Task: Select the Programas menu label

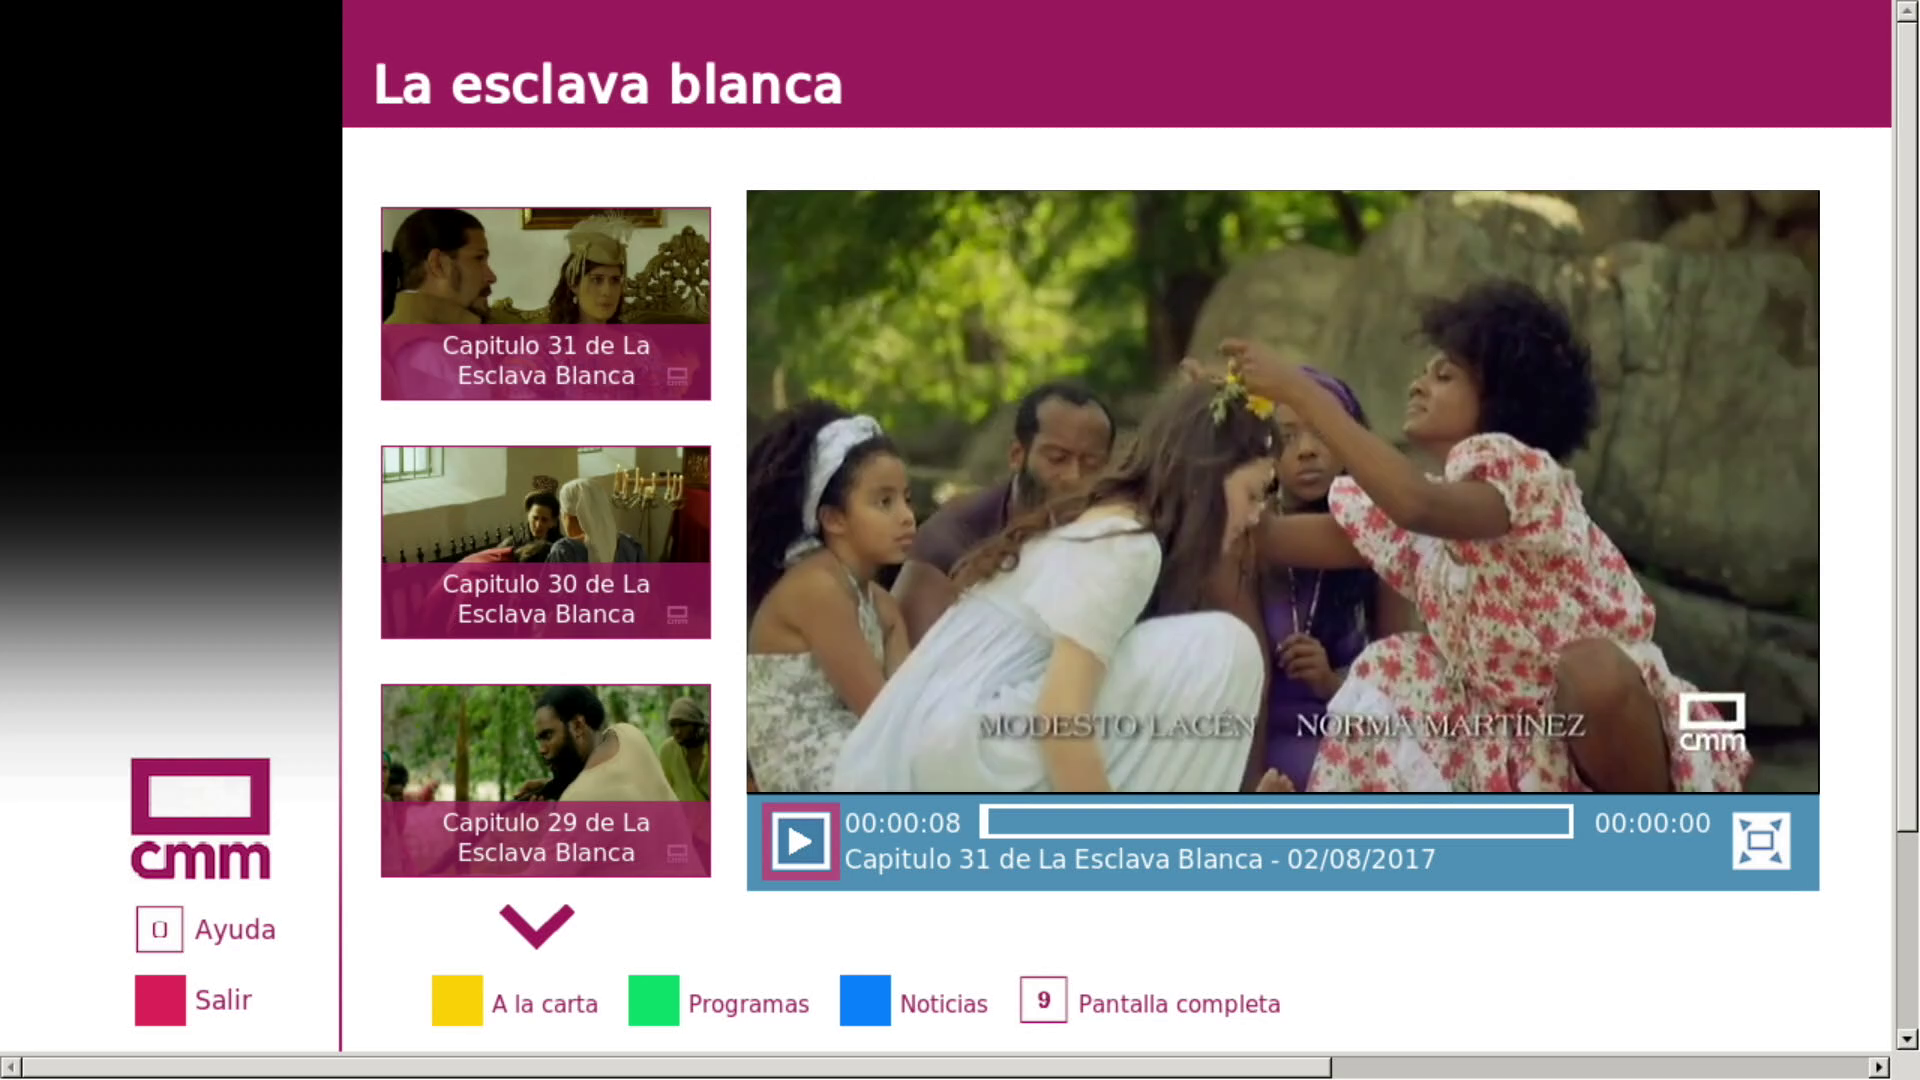Action: (748, 1004)
